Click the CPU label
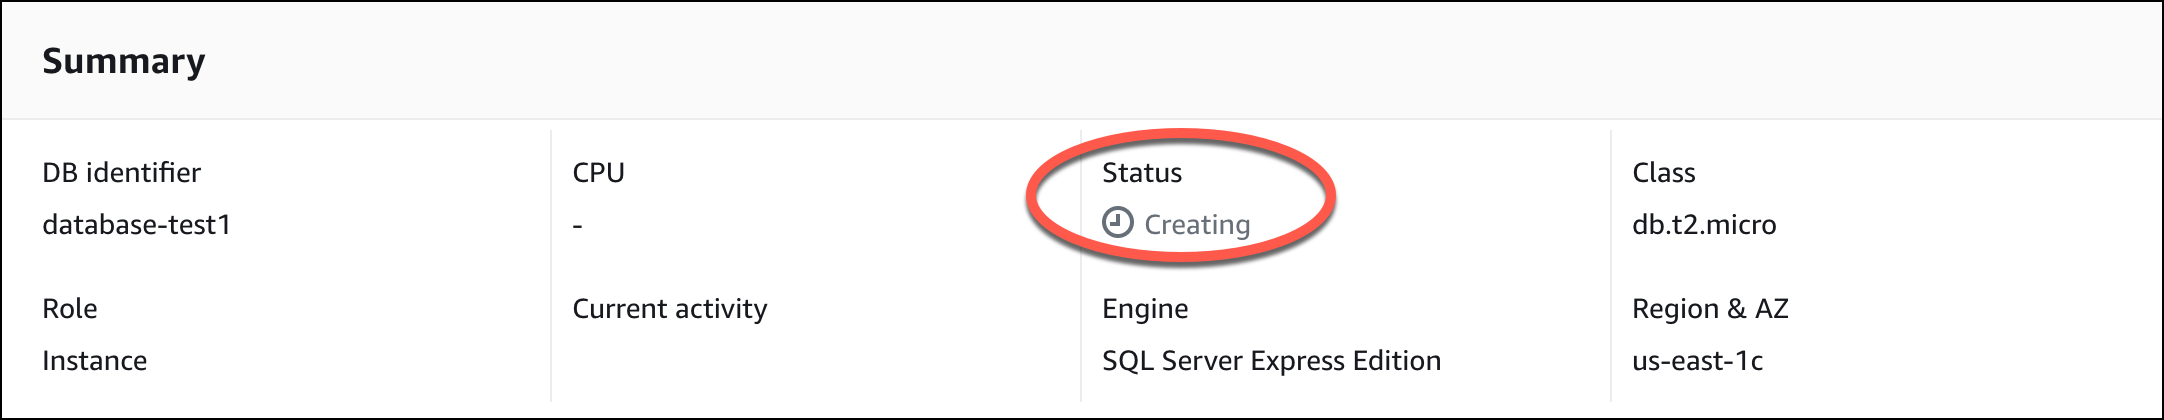 [598, 173]
